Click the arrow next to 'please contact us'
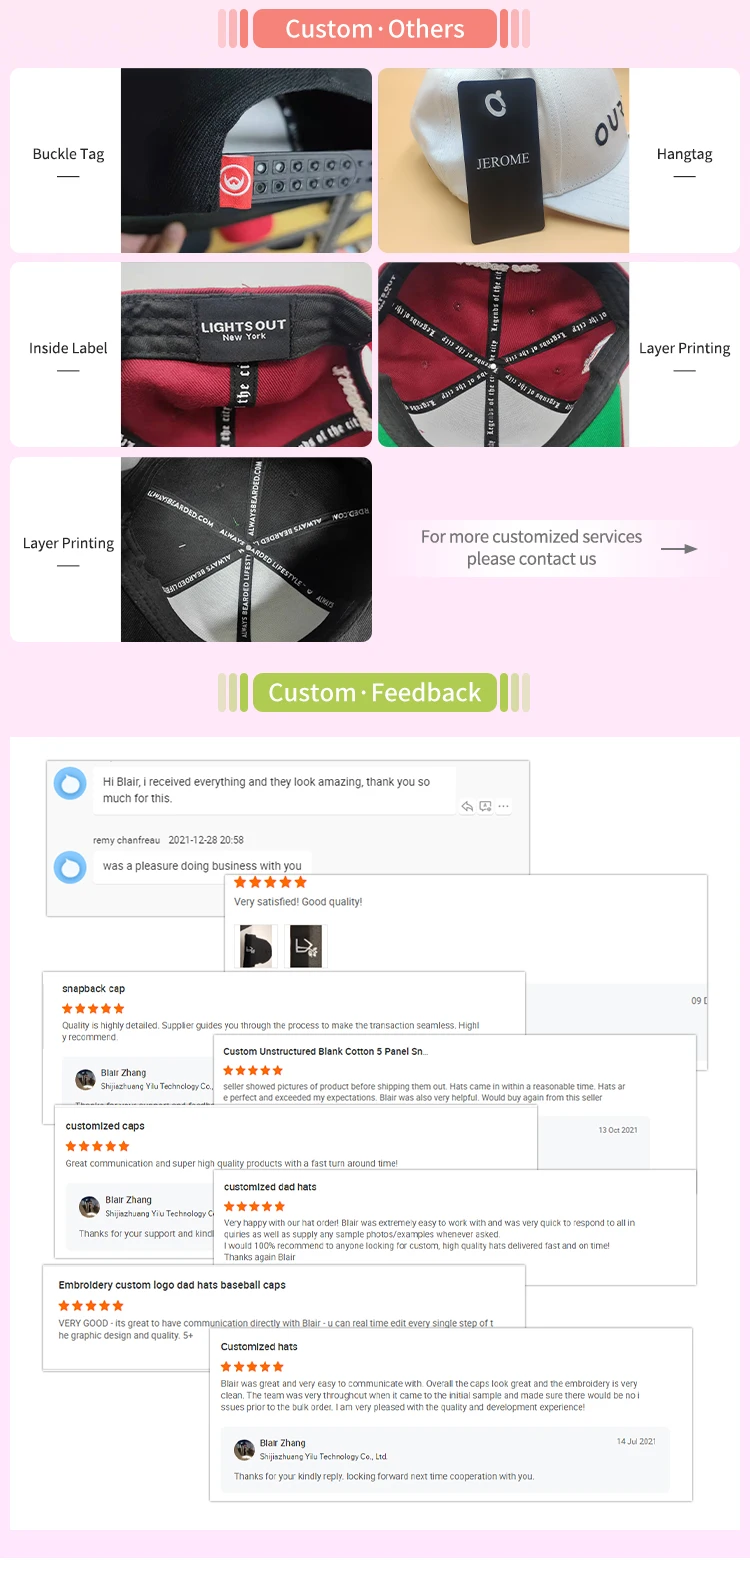The width and height of the screenshot is (750, 1574). 679,549
